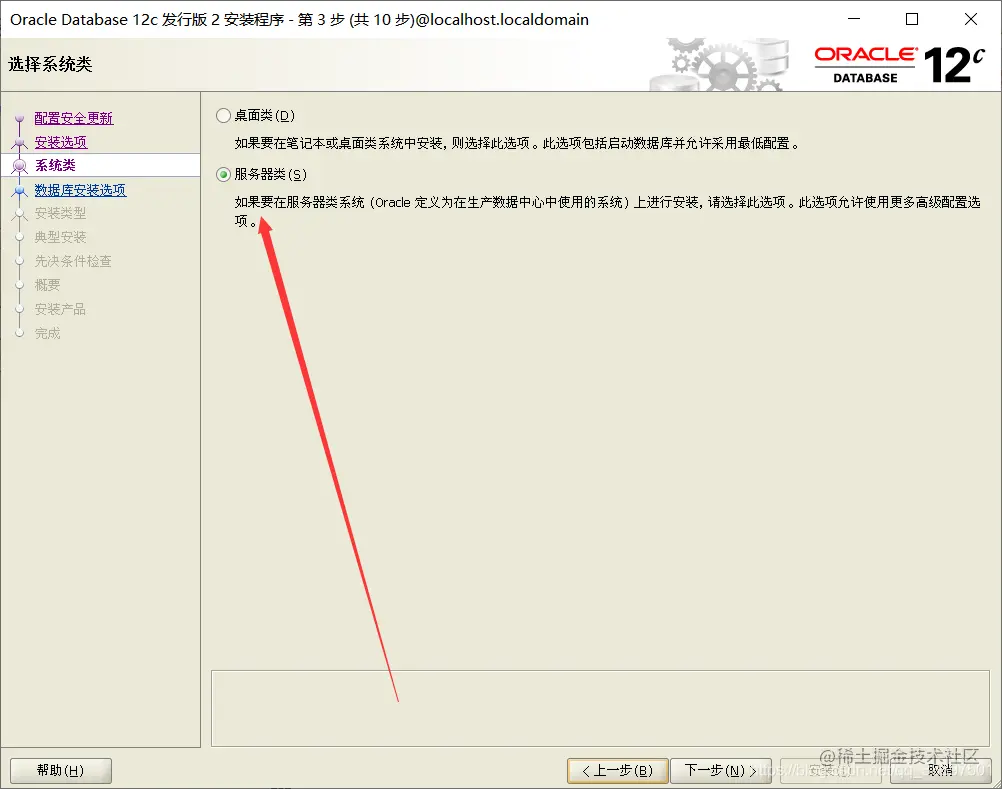Click the message text area at bottom
Screen dimensions: 1002x789
(x=600, y=709)
